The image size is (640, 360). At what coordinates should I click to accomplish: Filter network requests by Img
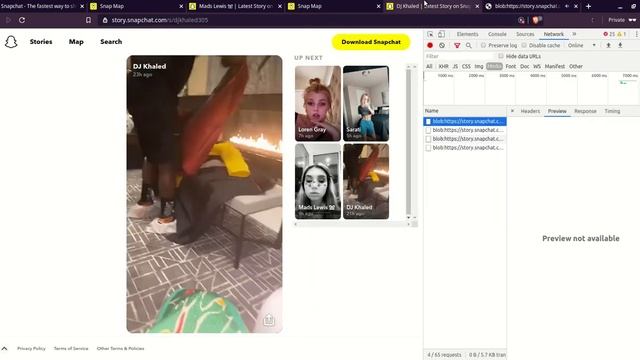coord(479,66)
